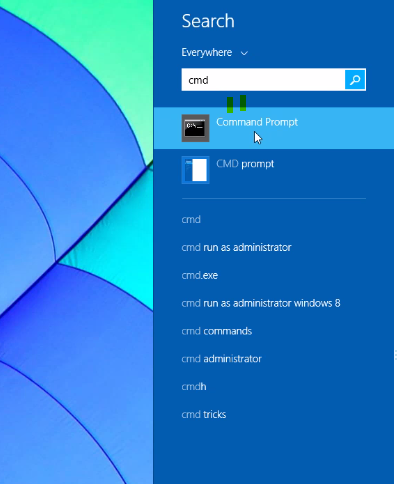Screen dimensions: 401x484
Task: Click the CMD prompt result icon
Action: (195, 170)
